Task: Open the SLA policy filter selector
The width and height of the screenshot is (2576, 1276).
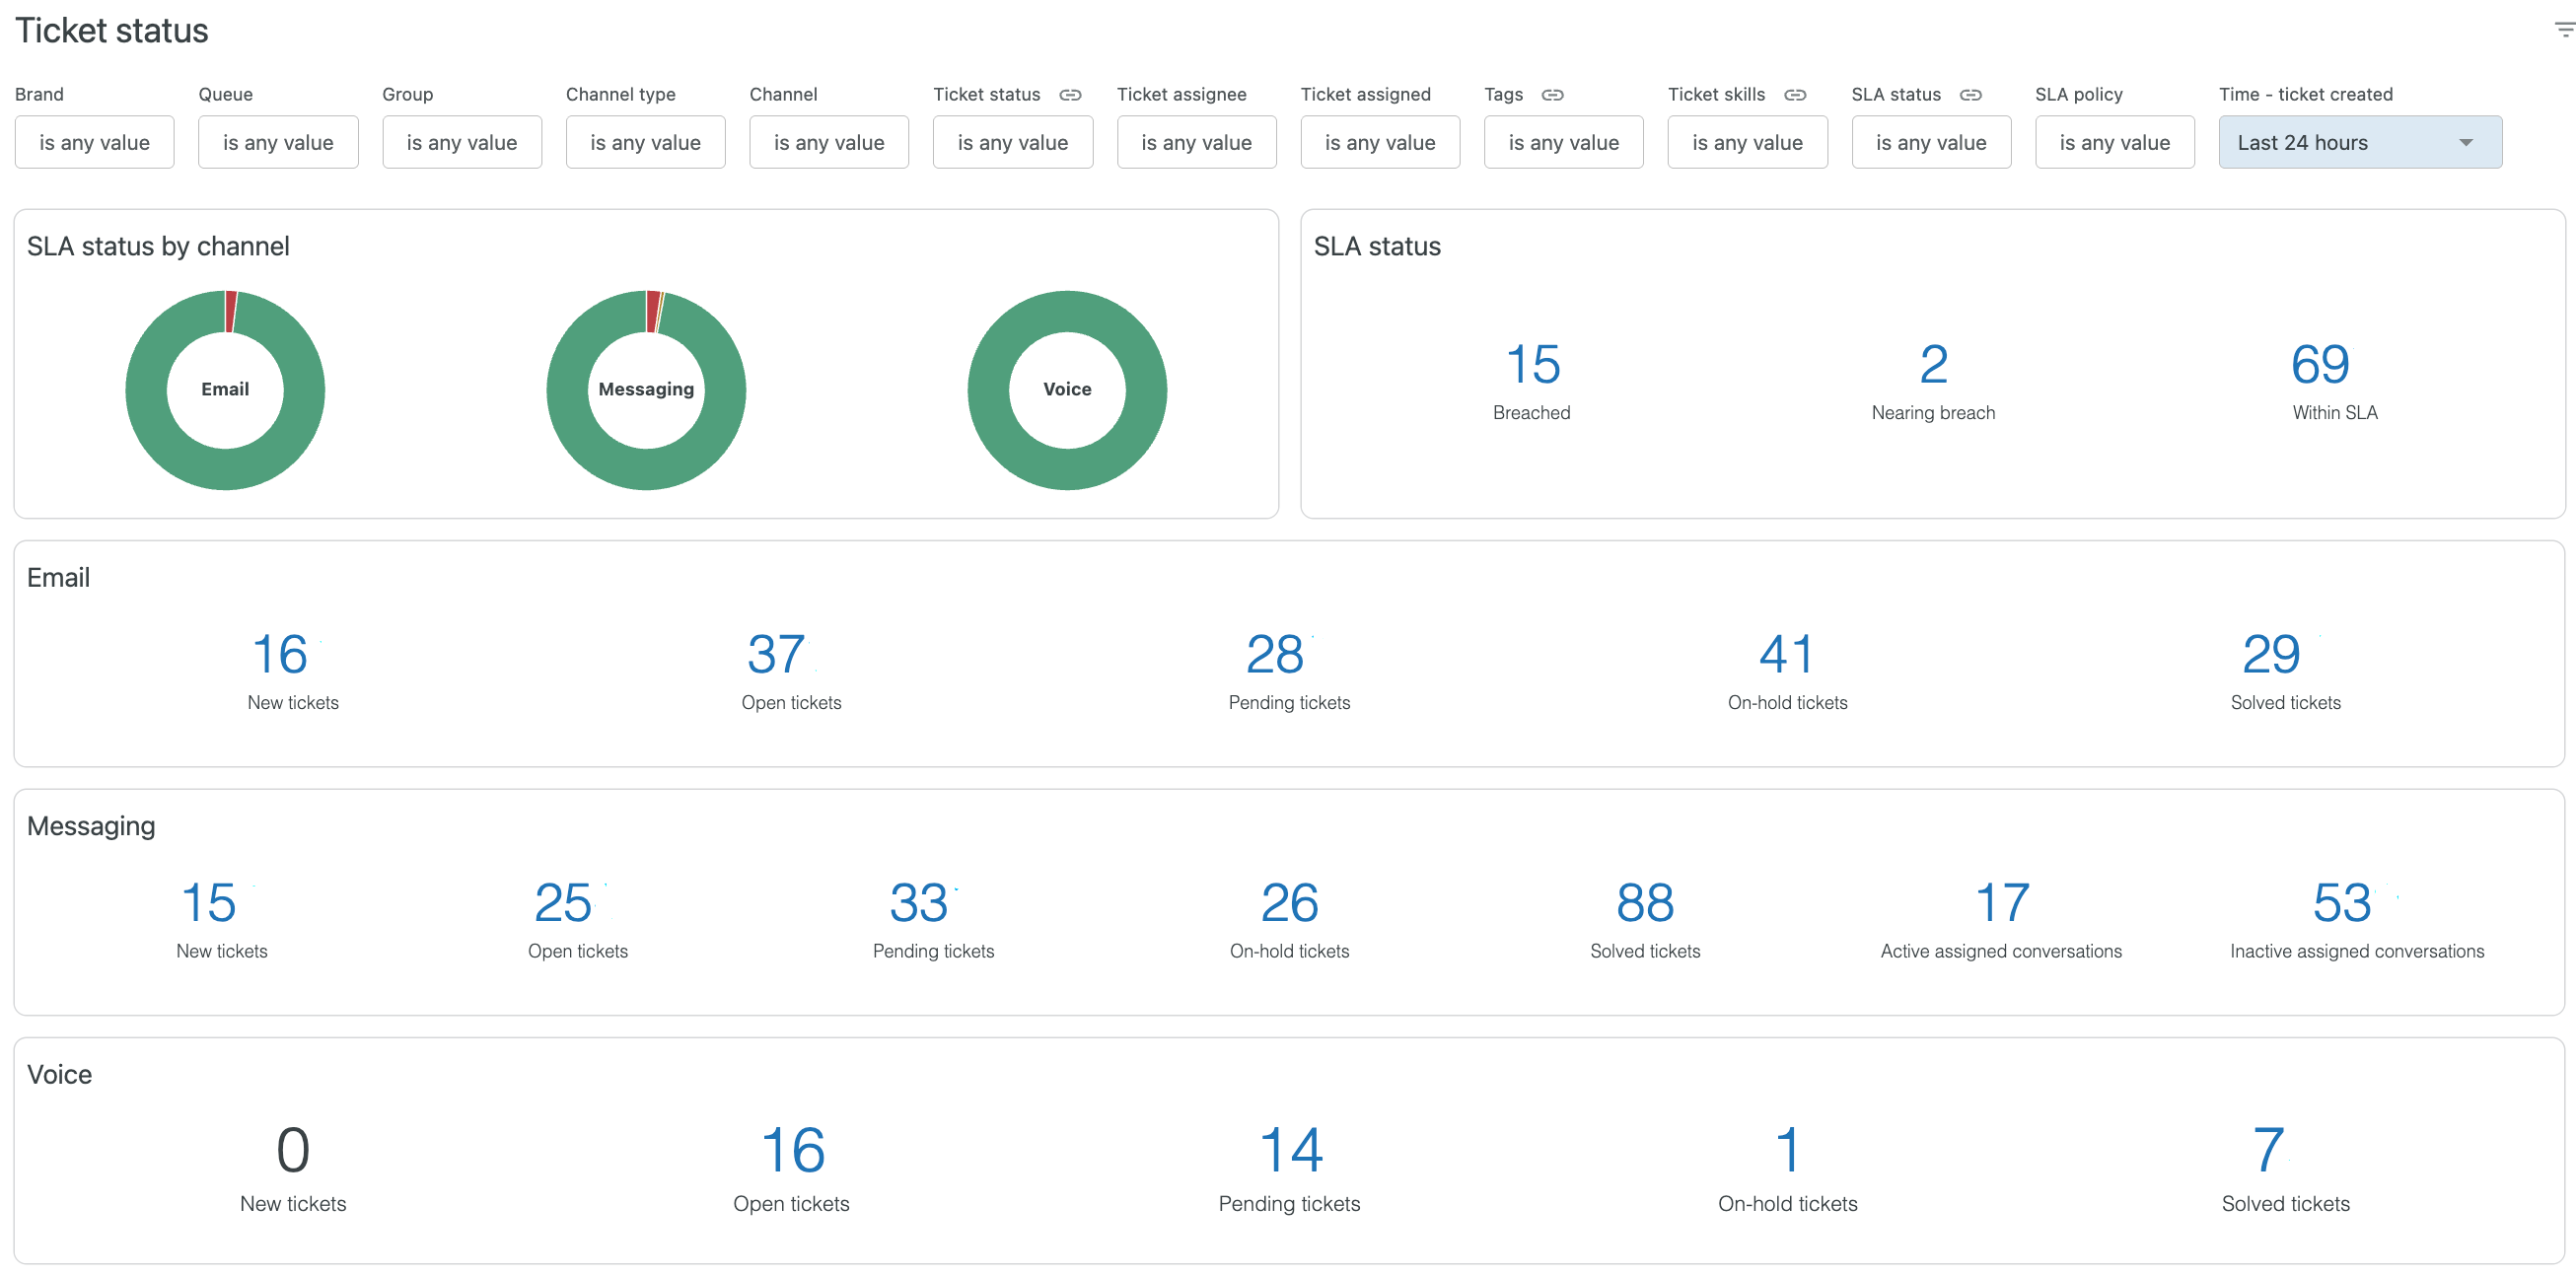Action: [x=2114, y=142]
